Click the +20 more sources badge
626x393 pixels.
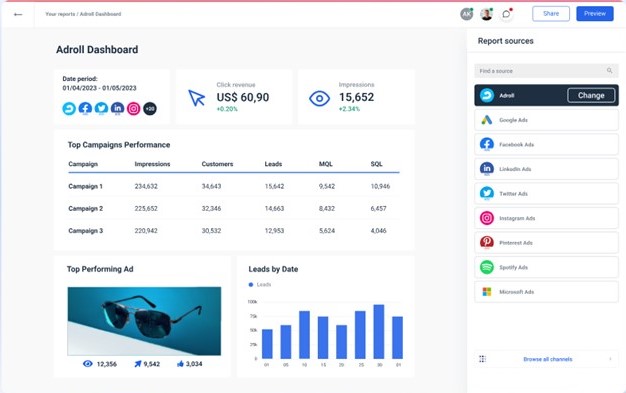point(150,108)
